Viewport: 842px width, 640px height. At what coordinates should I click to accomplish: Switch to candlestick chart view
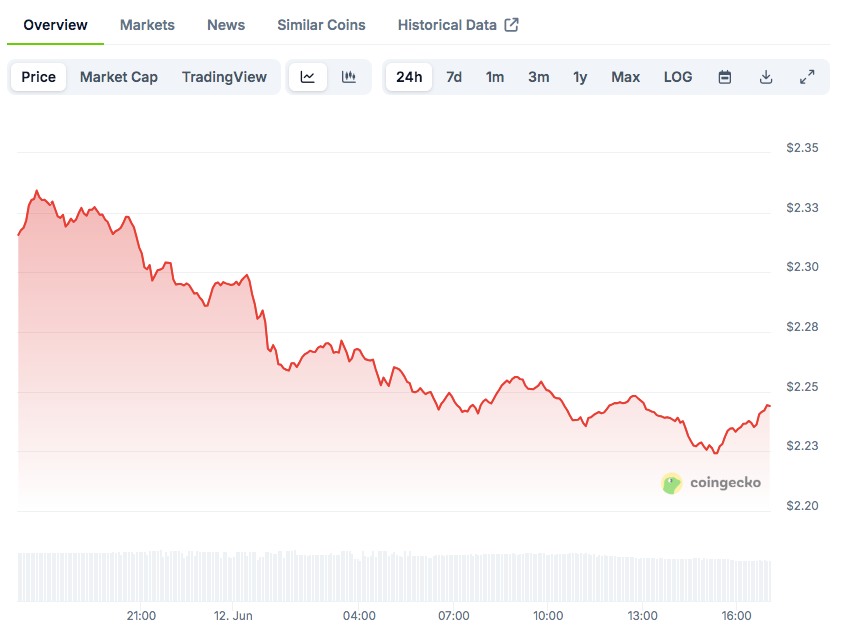(x=349, y=77)
